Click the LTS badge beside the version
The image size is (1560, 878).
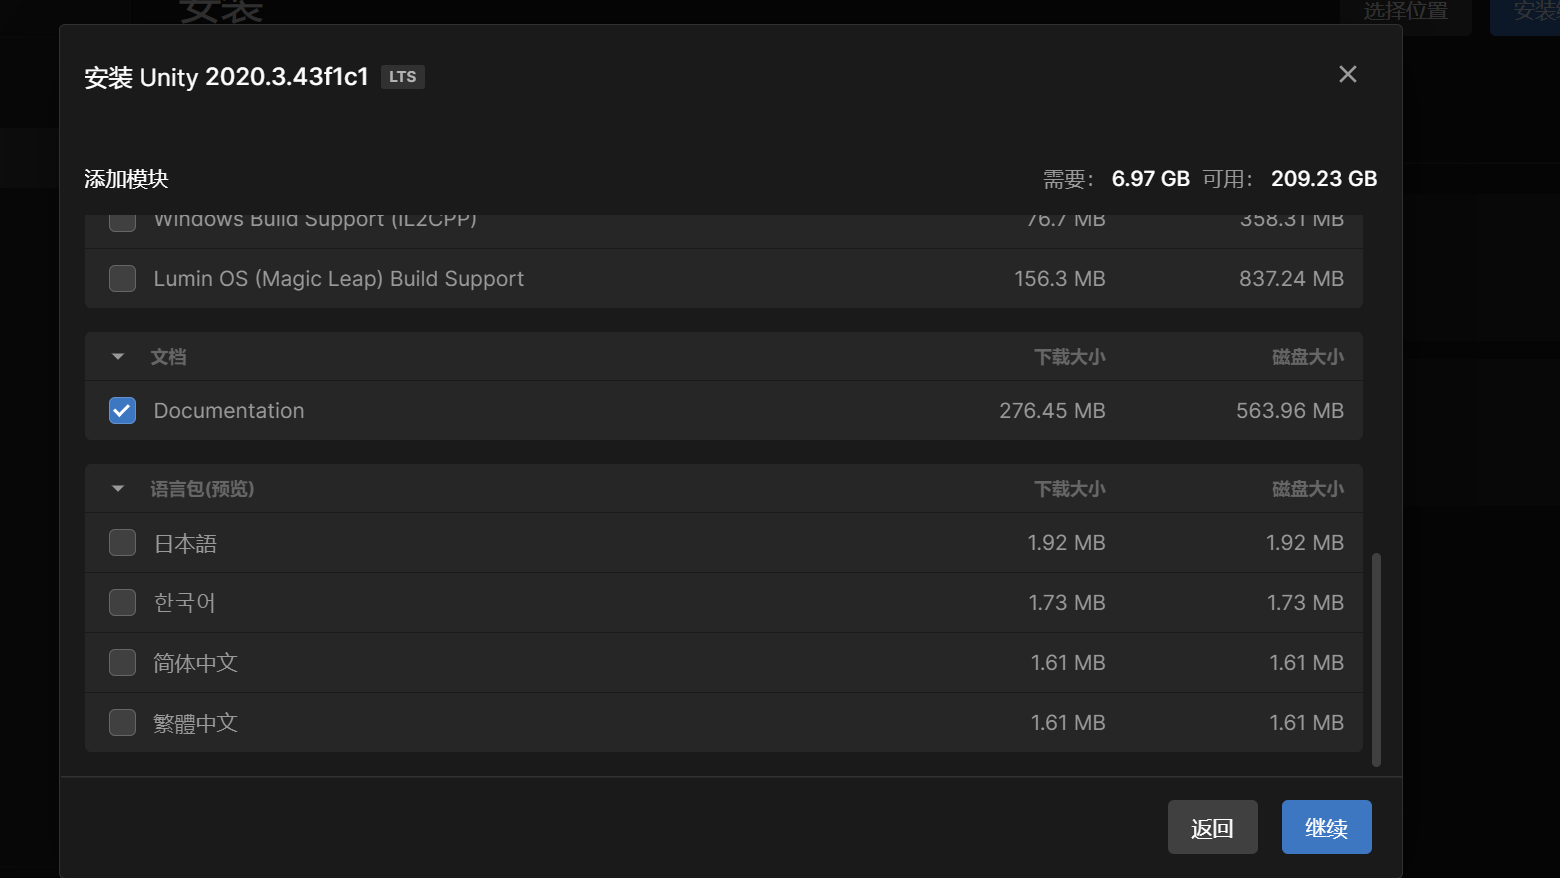coord(402,77)
